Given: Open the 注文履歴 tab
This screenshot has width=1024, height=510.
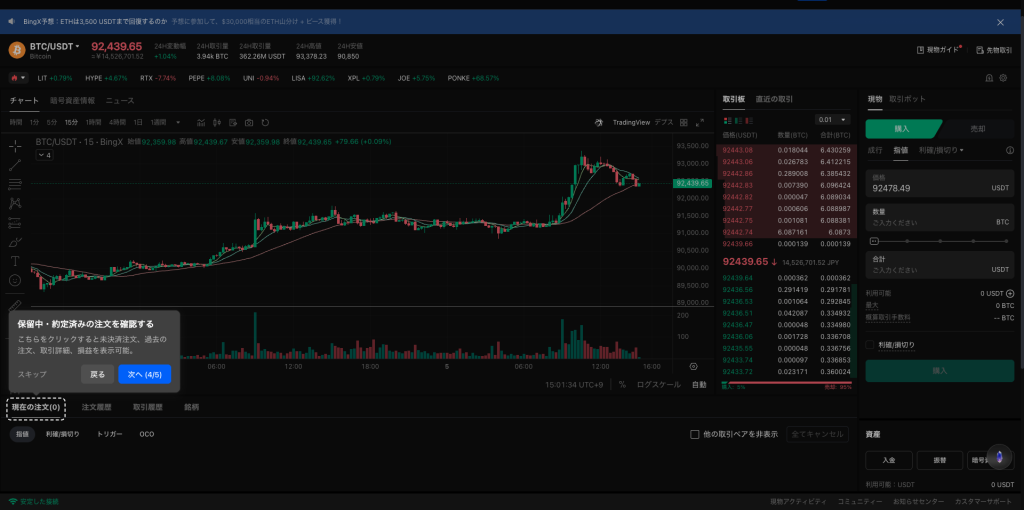Looking at the screenshot, I should (96, 408).
